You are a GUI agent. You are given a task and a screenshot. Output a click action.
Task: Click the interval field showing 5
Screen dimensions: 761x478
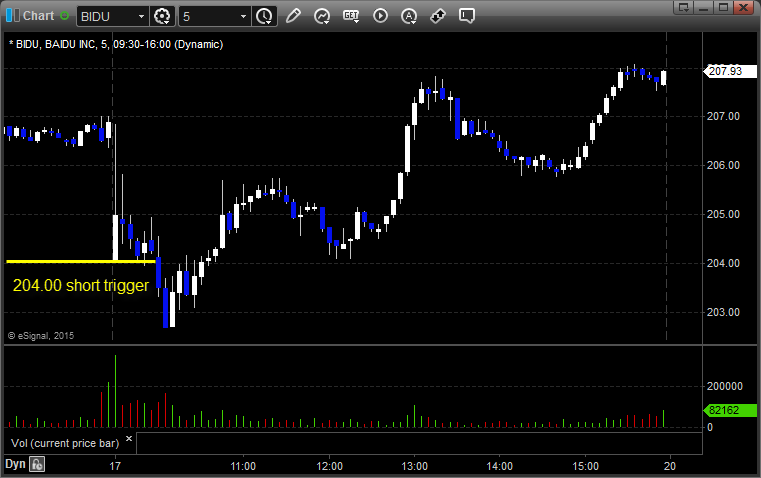click(209, 16)
